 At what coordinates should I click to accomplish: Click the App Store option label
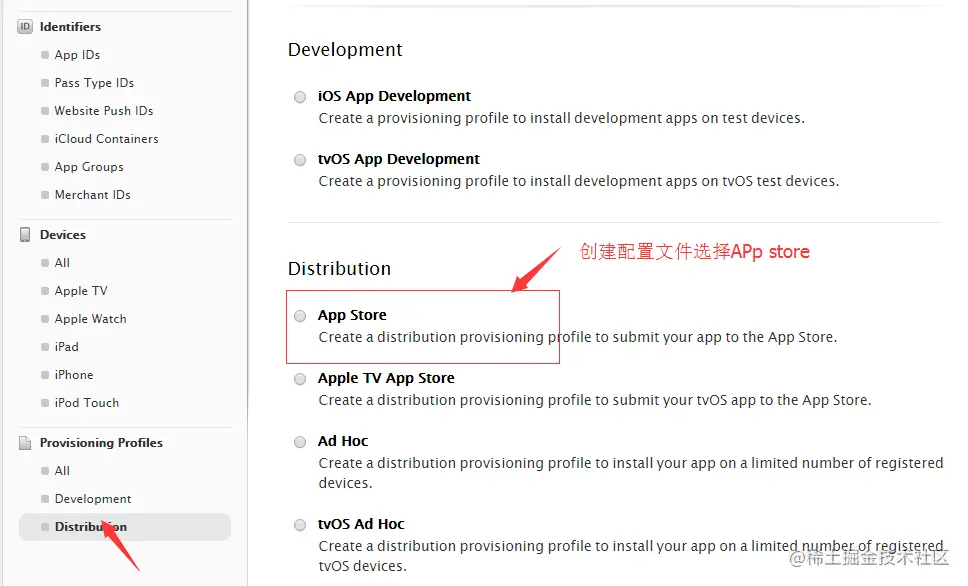(353, 316)
